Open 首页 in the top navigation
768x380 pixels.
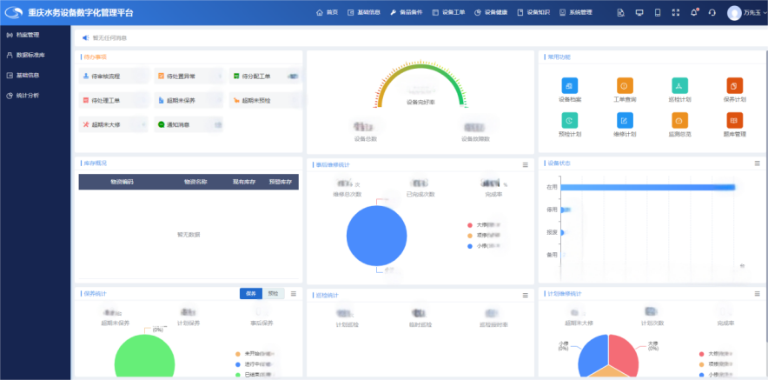327,12
